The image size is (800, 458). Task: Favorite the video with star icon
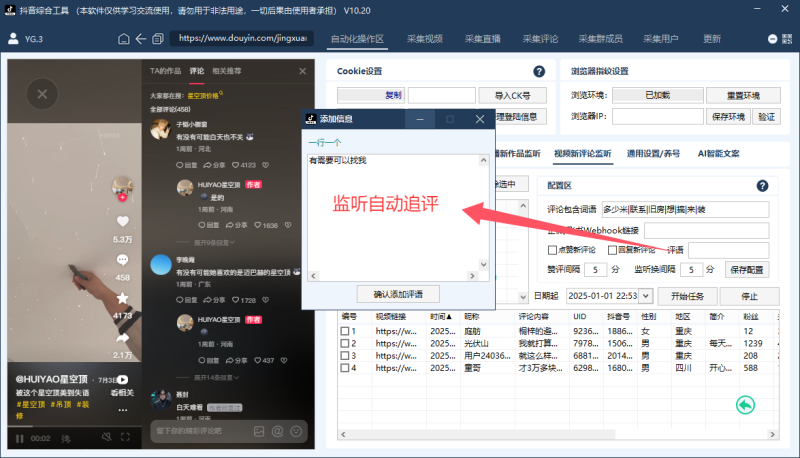pos(122,298)
